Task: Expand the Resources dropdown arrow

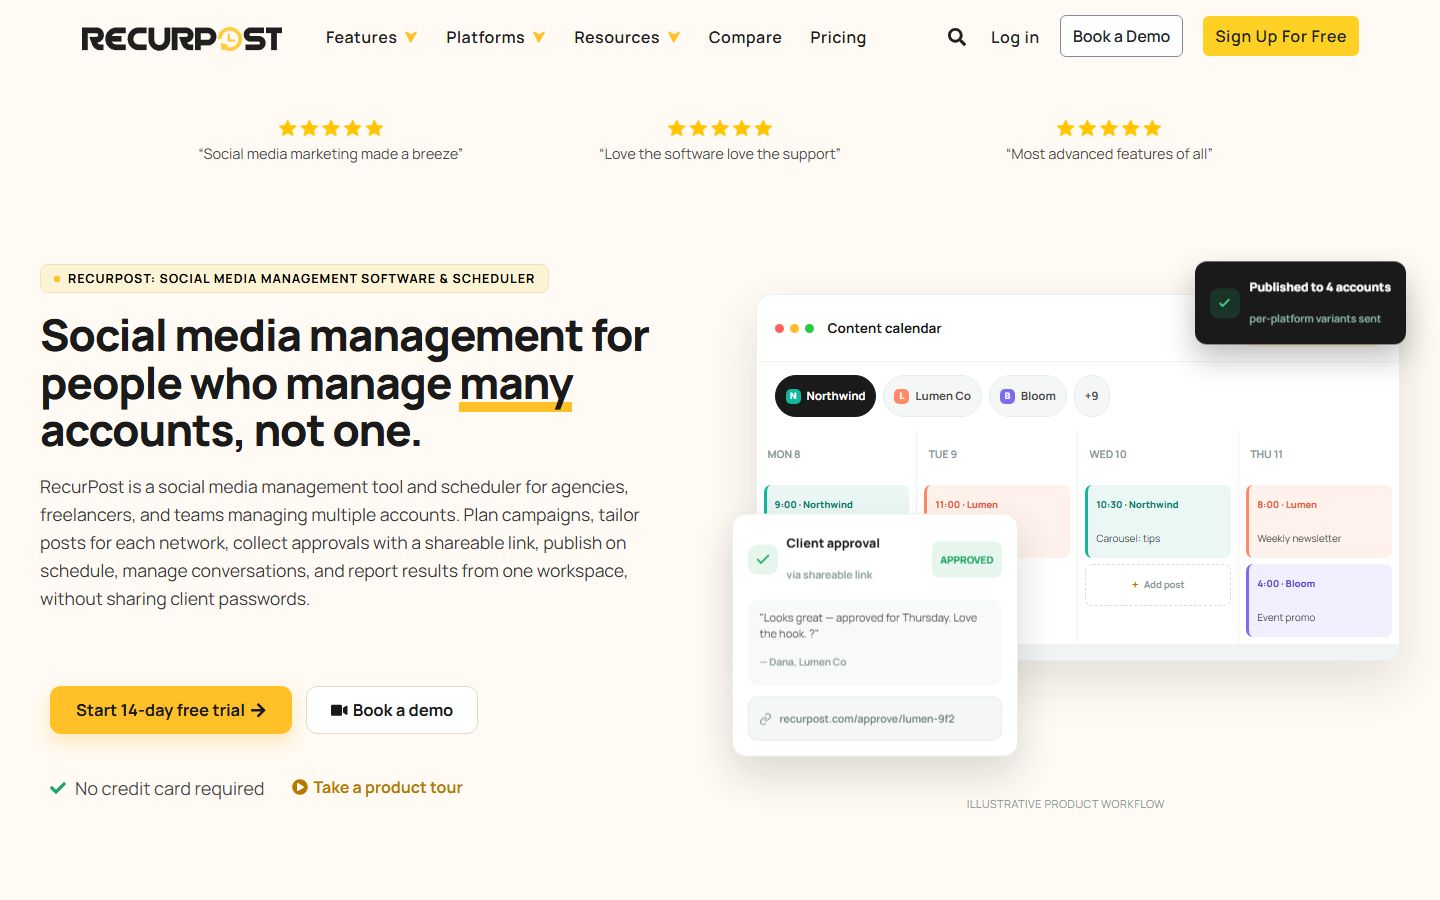Action: coord(674,37)
